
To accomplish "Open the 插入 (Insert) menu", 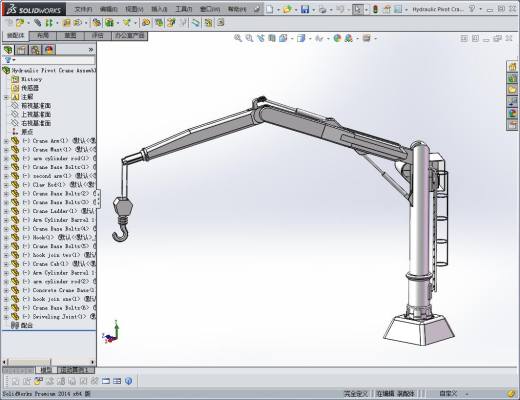I will point(159,9).
